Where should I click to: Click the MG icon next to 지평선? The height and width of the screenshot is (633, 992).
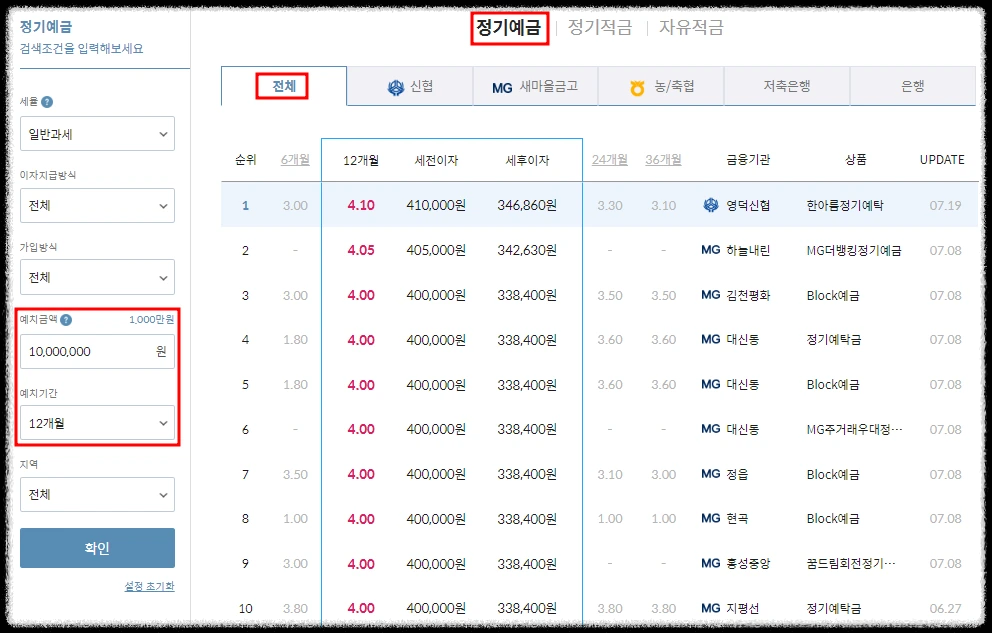click(710, 607)
